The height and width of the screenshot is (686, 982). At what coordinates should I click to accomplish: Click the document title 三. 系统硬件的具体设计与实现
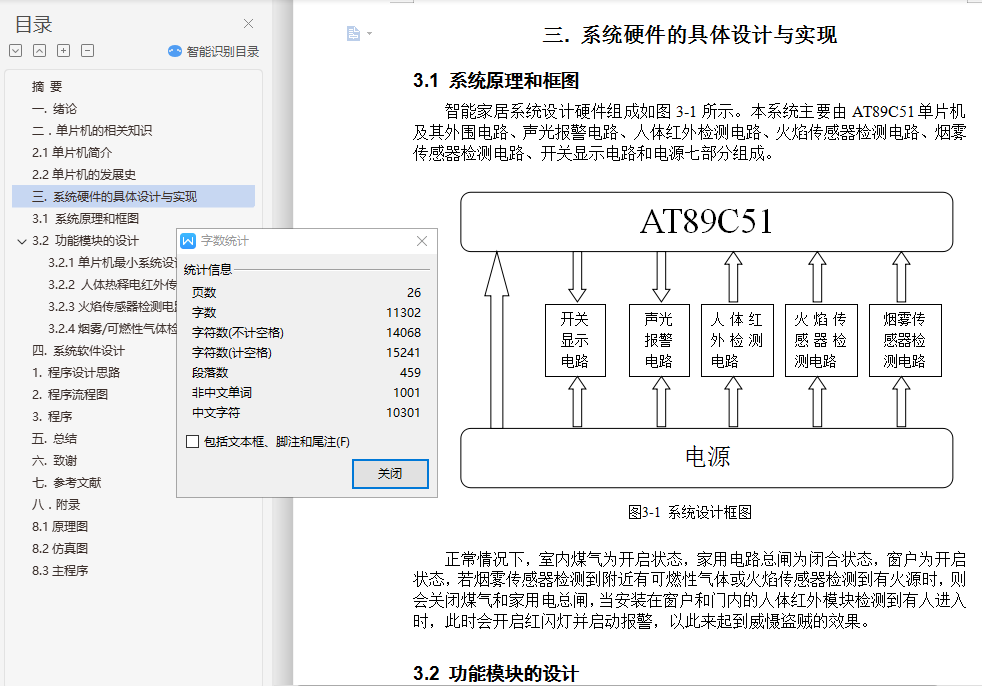(x=690, y=34)
